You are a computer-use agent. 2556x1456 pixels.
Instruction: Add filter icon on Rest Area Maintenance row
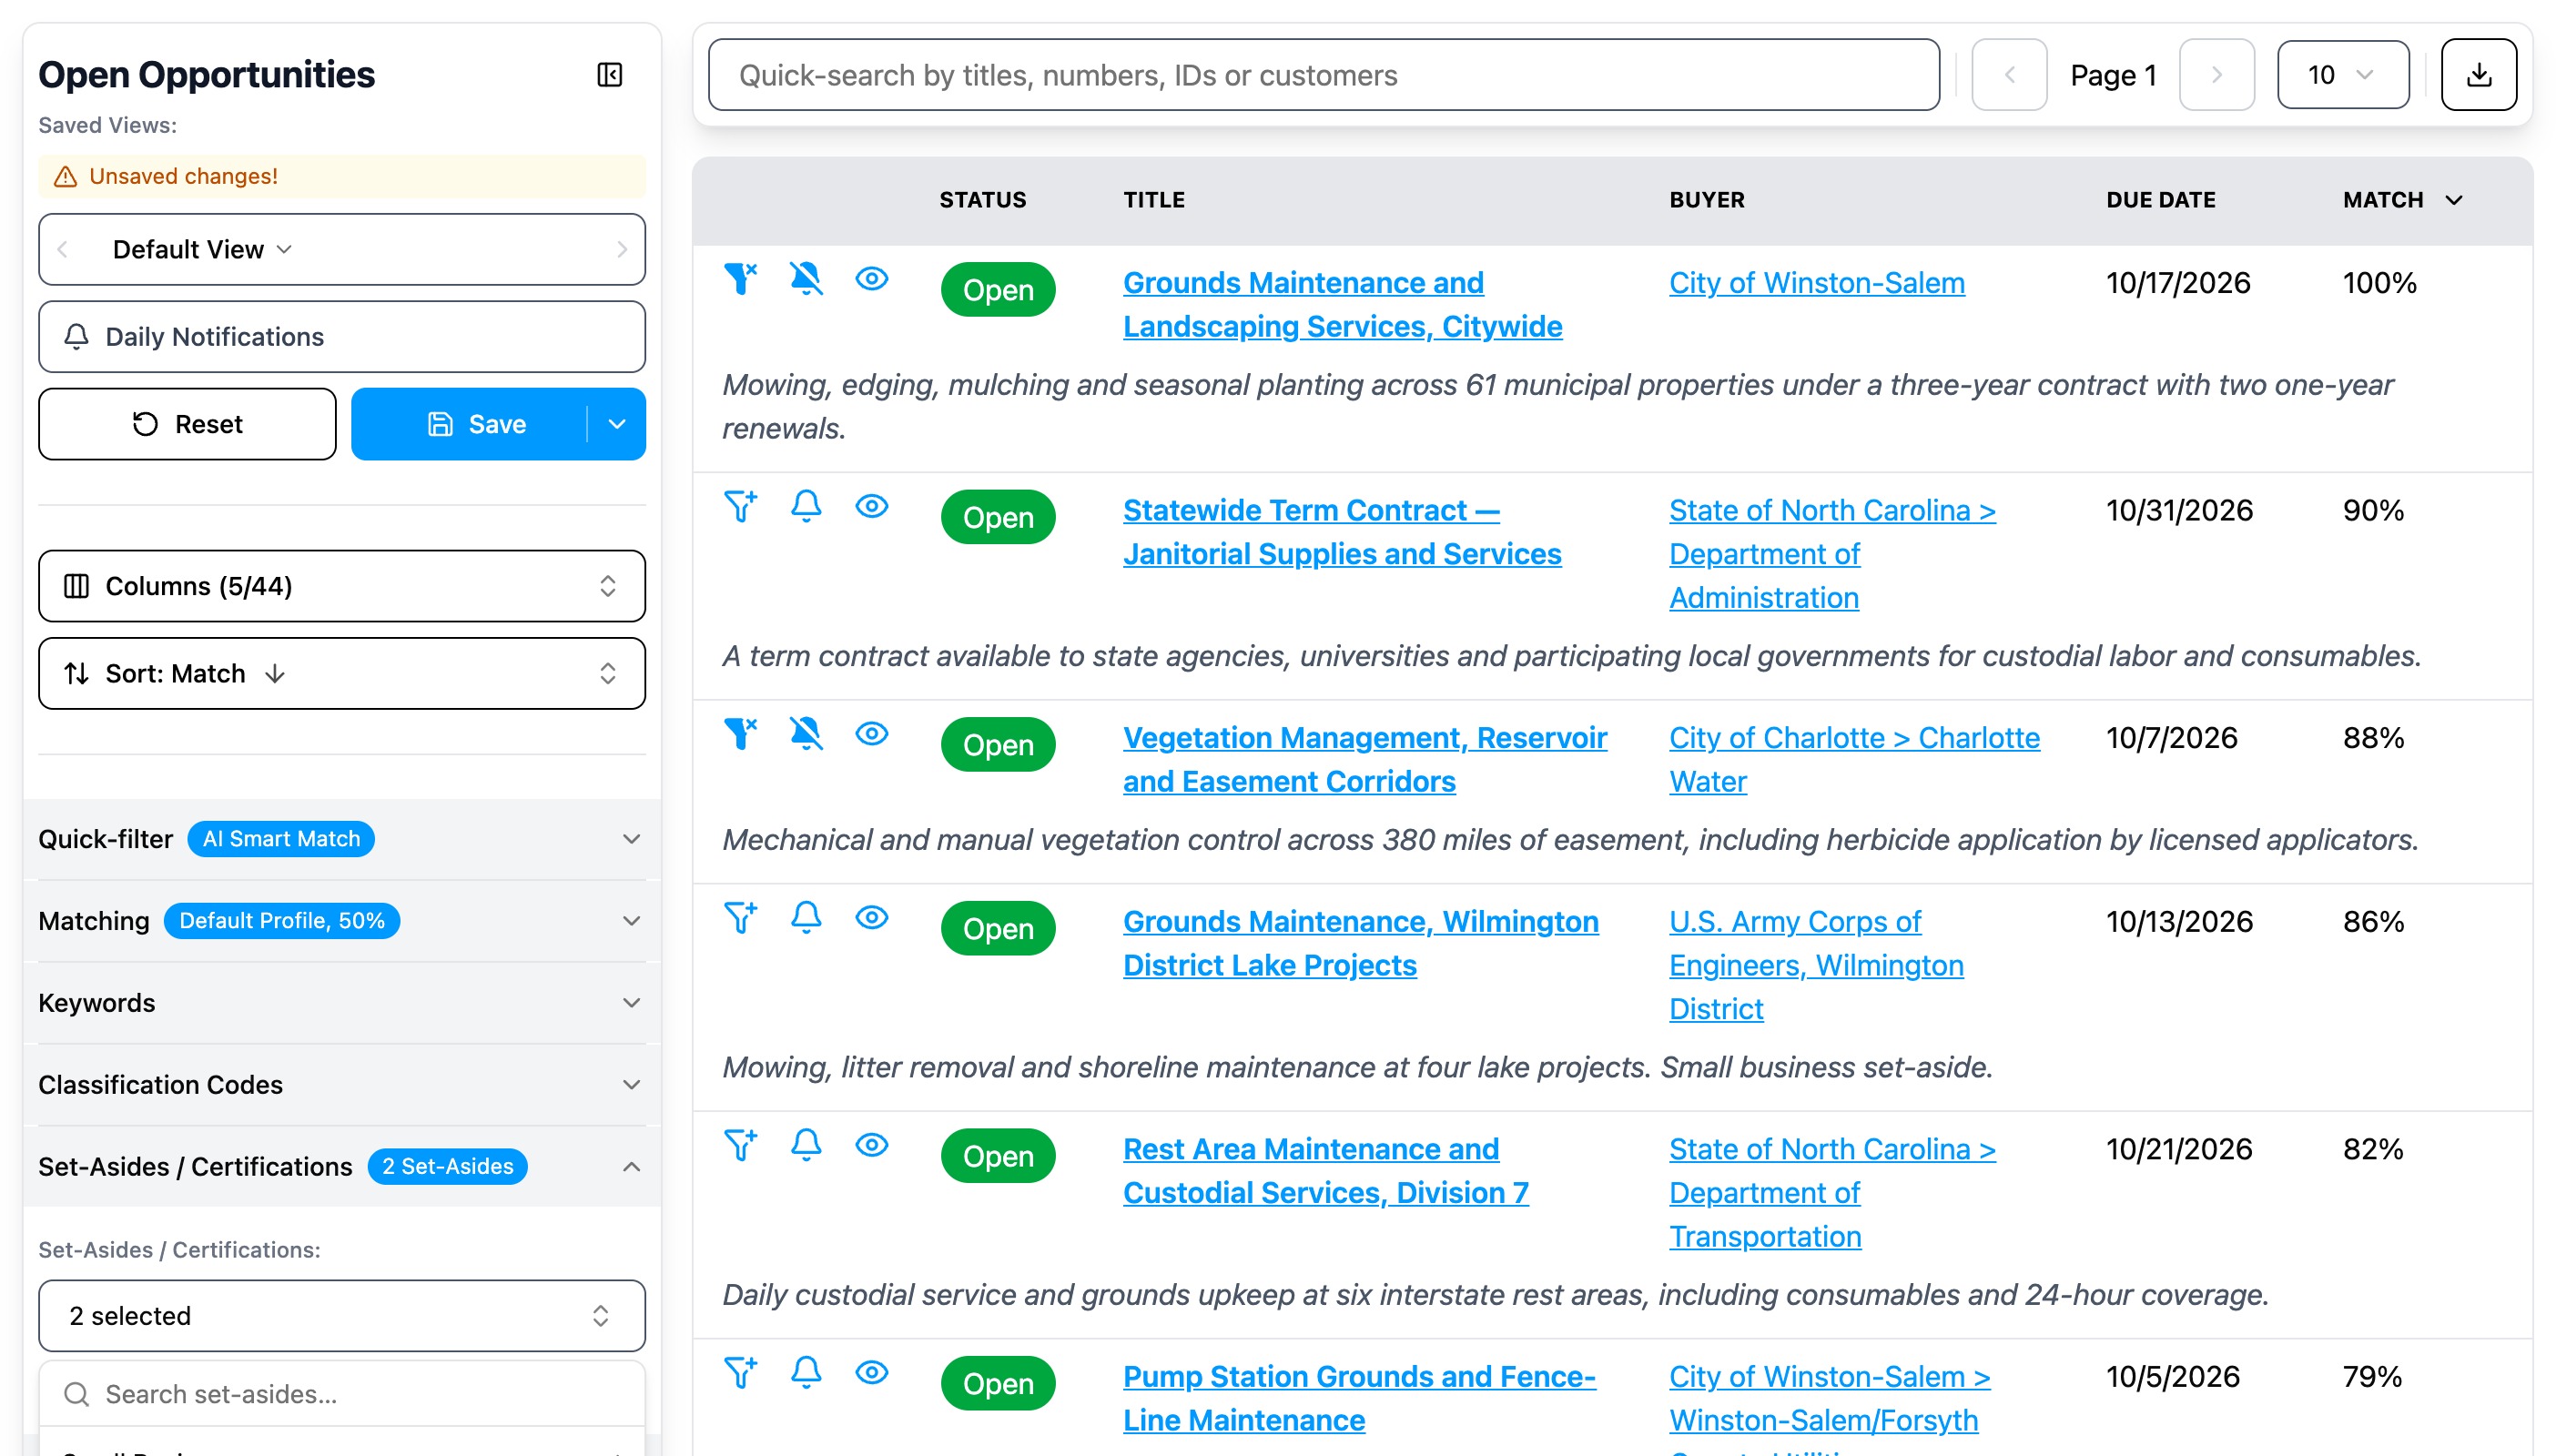point(741,1145)
